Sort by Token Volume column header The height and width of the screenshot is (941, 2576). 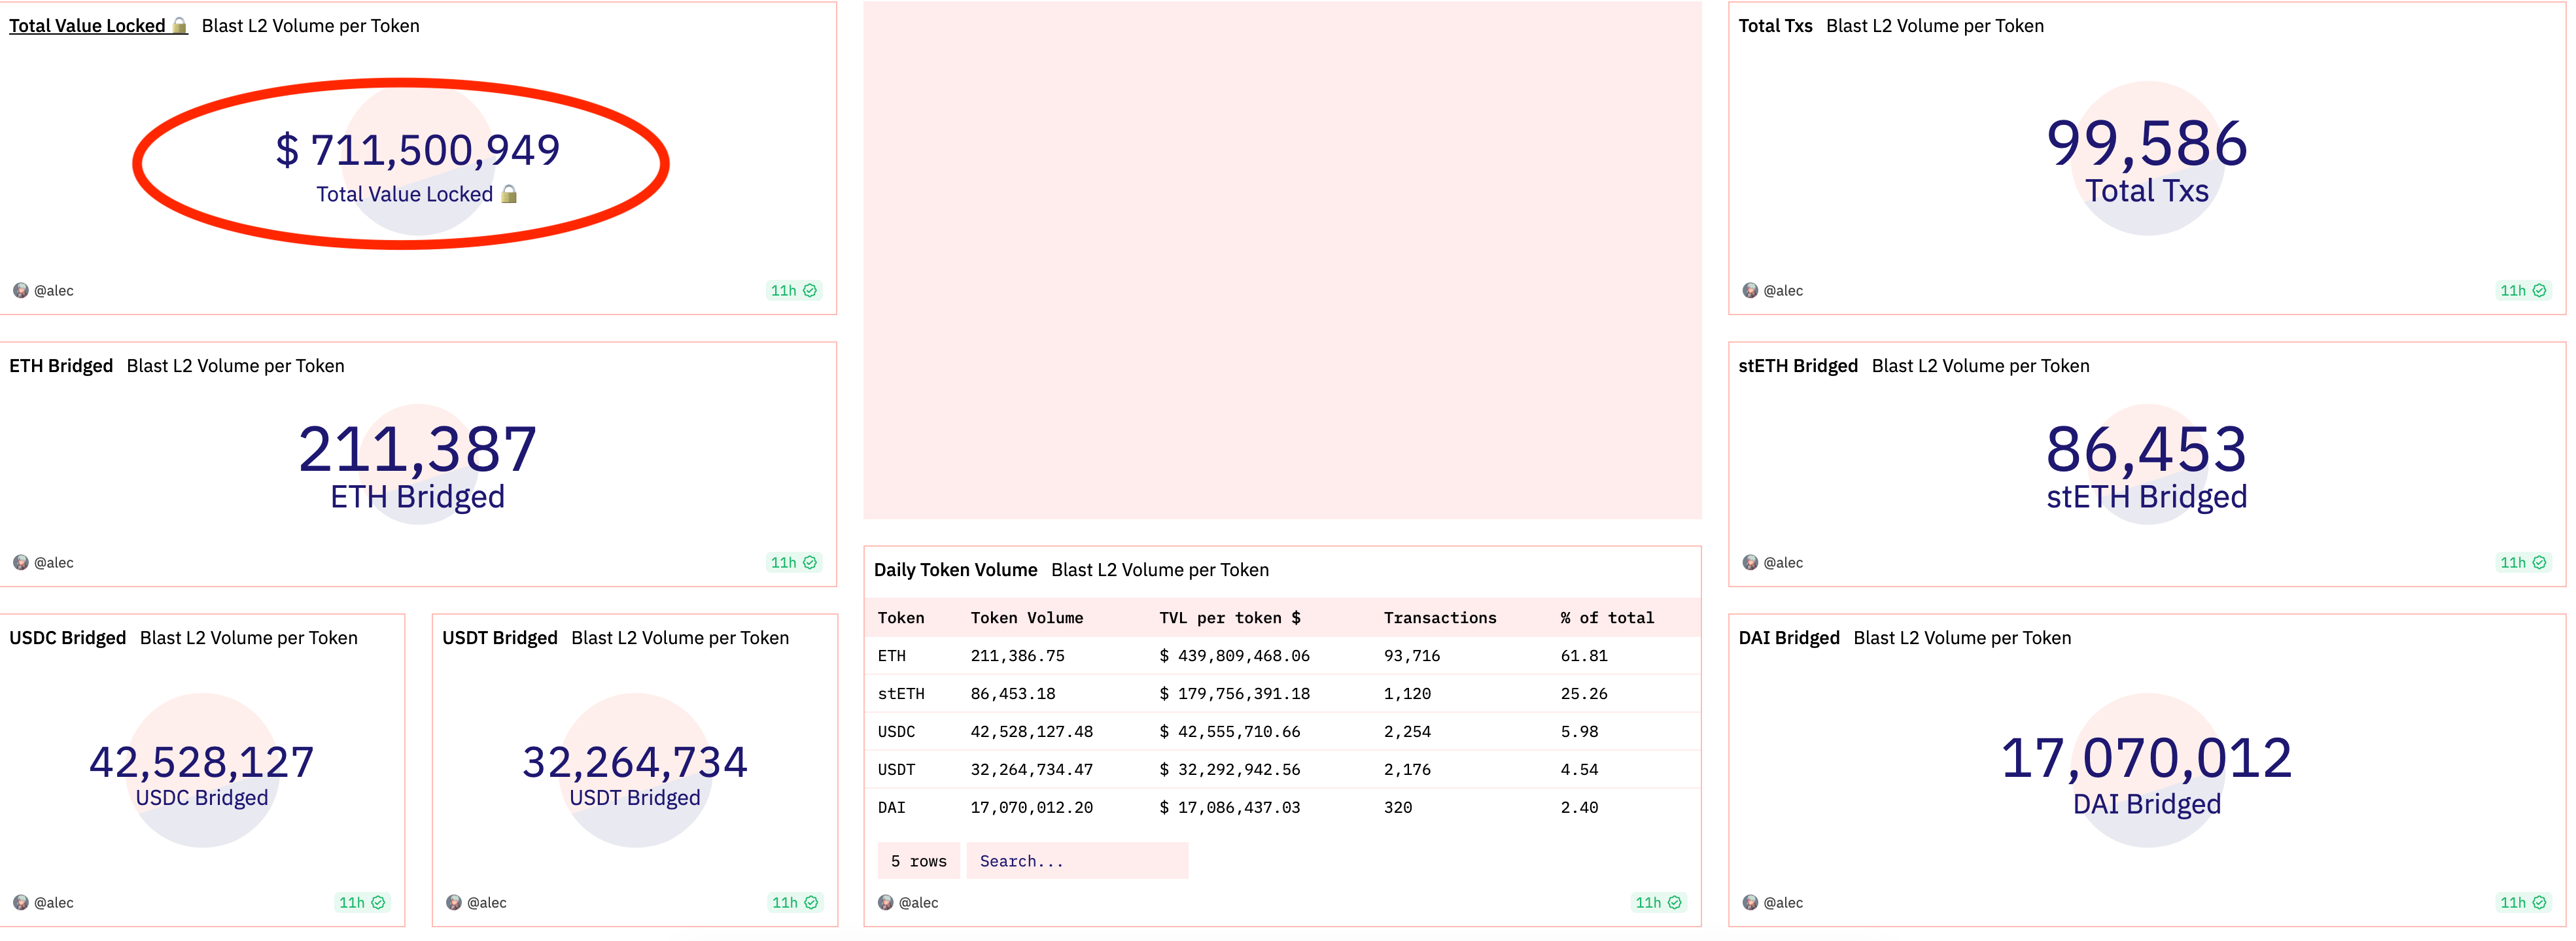[x=1027, y=618]
